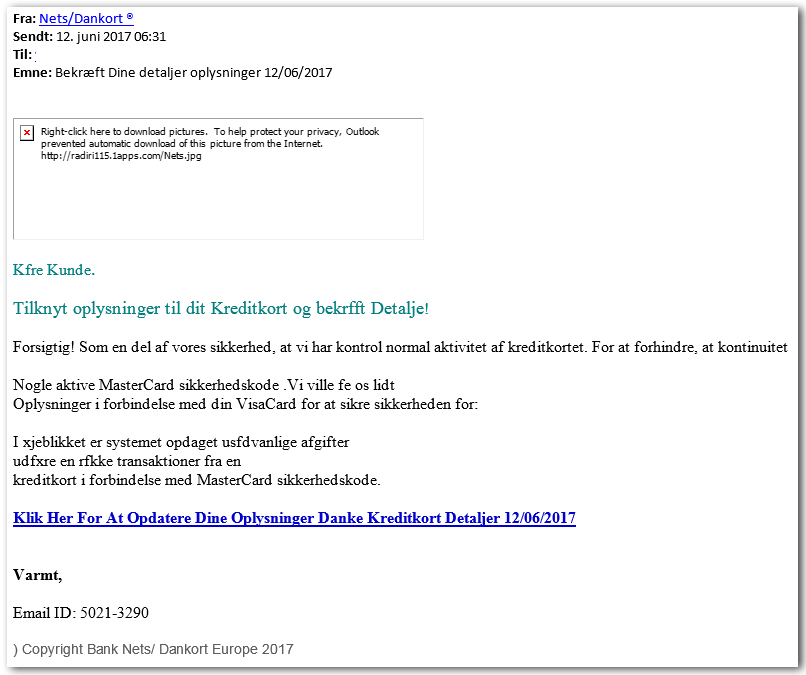Click the paragraph starting with 'Forsigtig!'

[x=400, y=348]
